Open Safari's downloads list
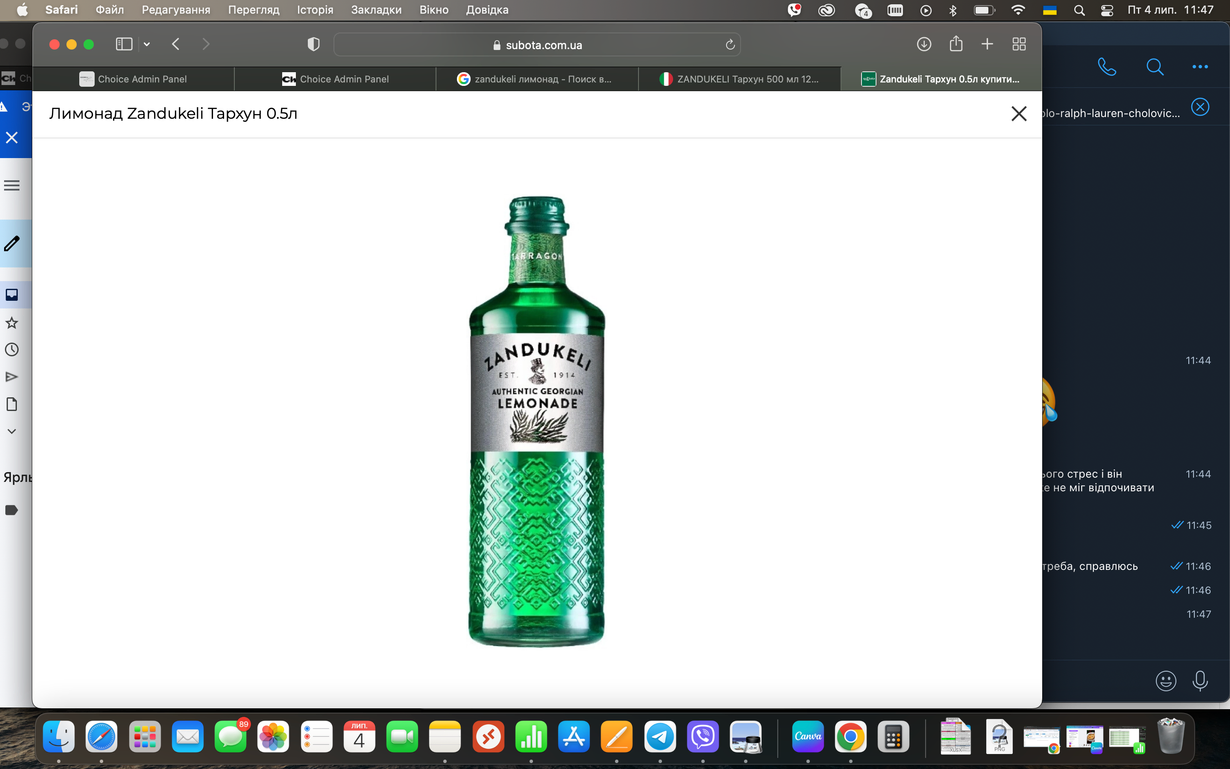The image size is (1230, 769). point(924,44)
